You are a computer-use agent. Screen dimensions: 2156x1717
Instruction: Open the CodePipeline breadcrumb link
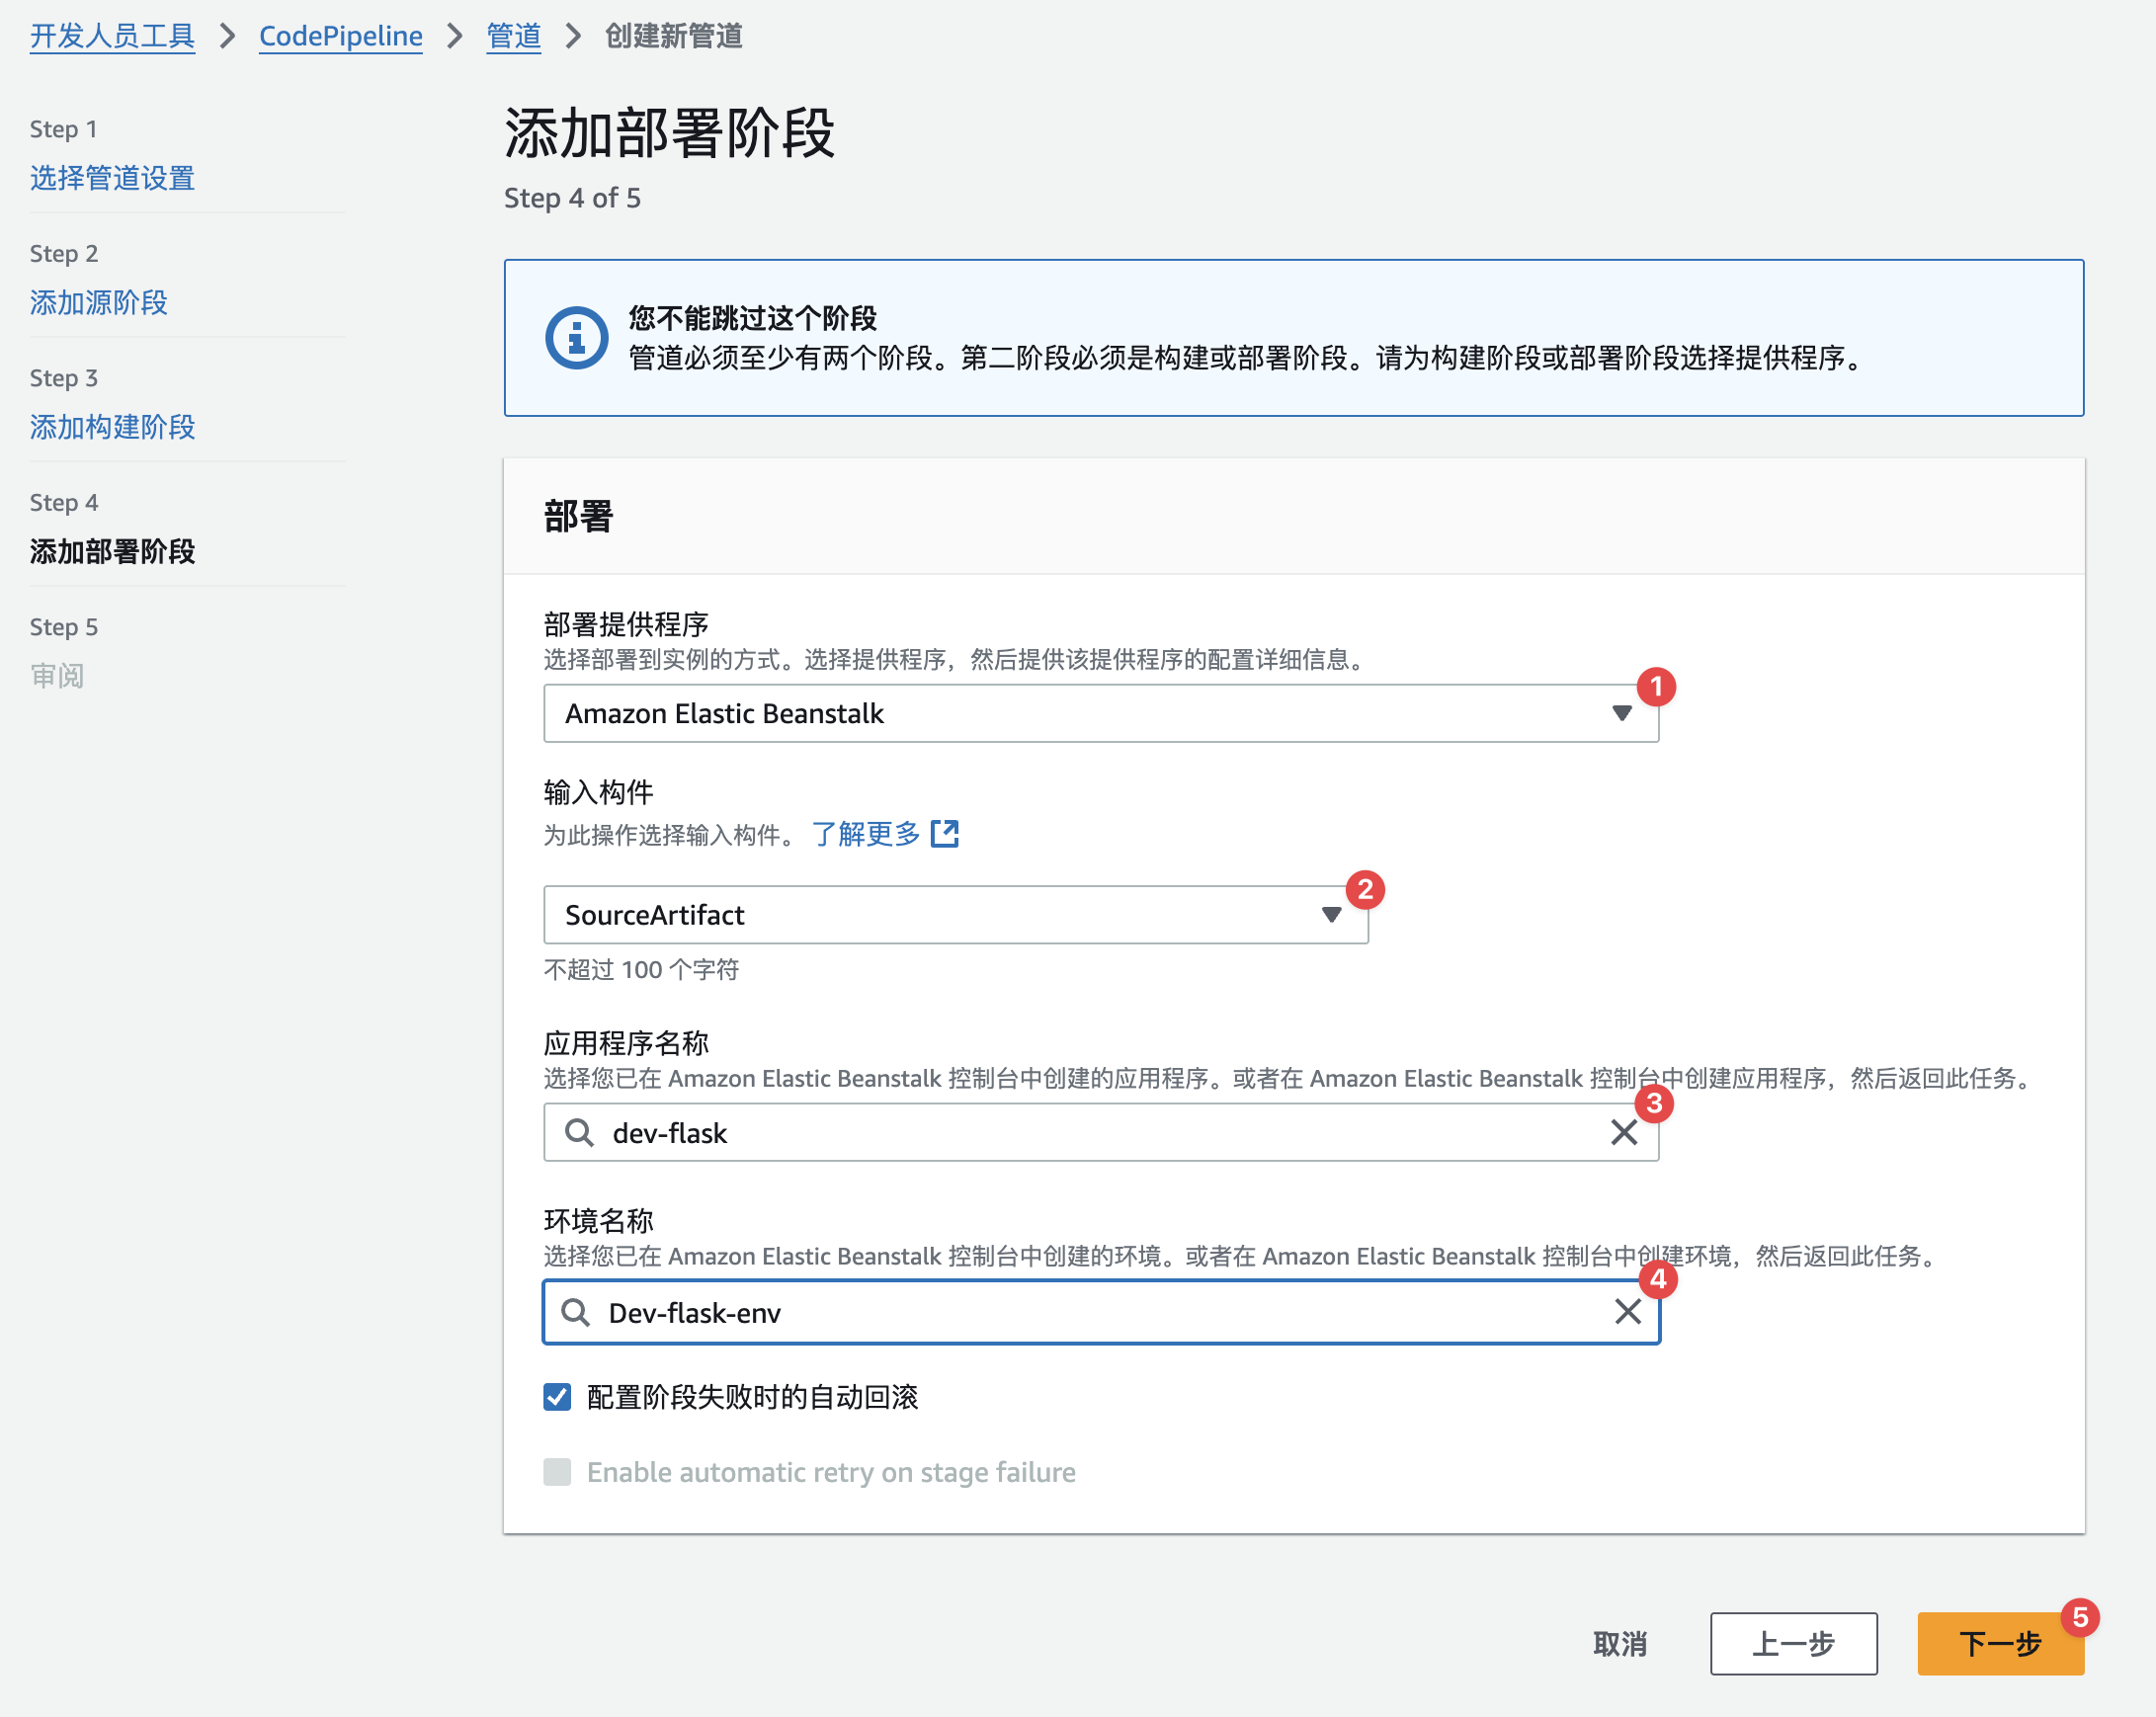340,36
